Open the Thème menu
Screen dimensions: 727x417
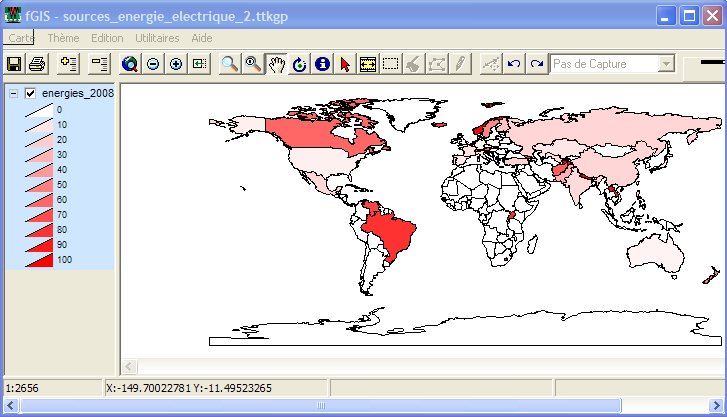tap(63, 37)
